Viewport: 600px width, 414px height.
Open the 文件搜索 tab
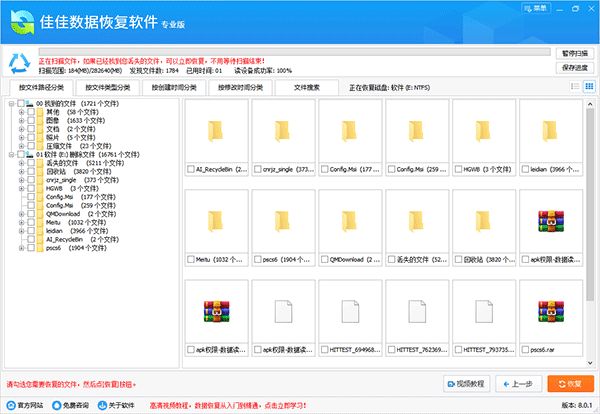[x=307, y=88]
